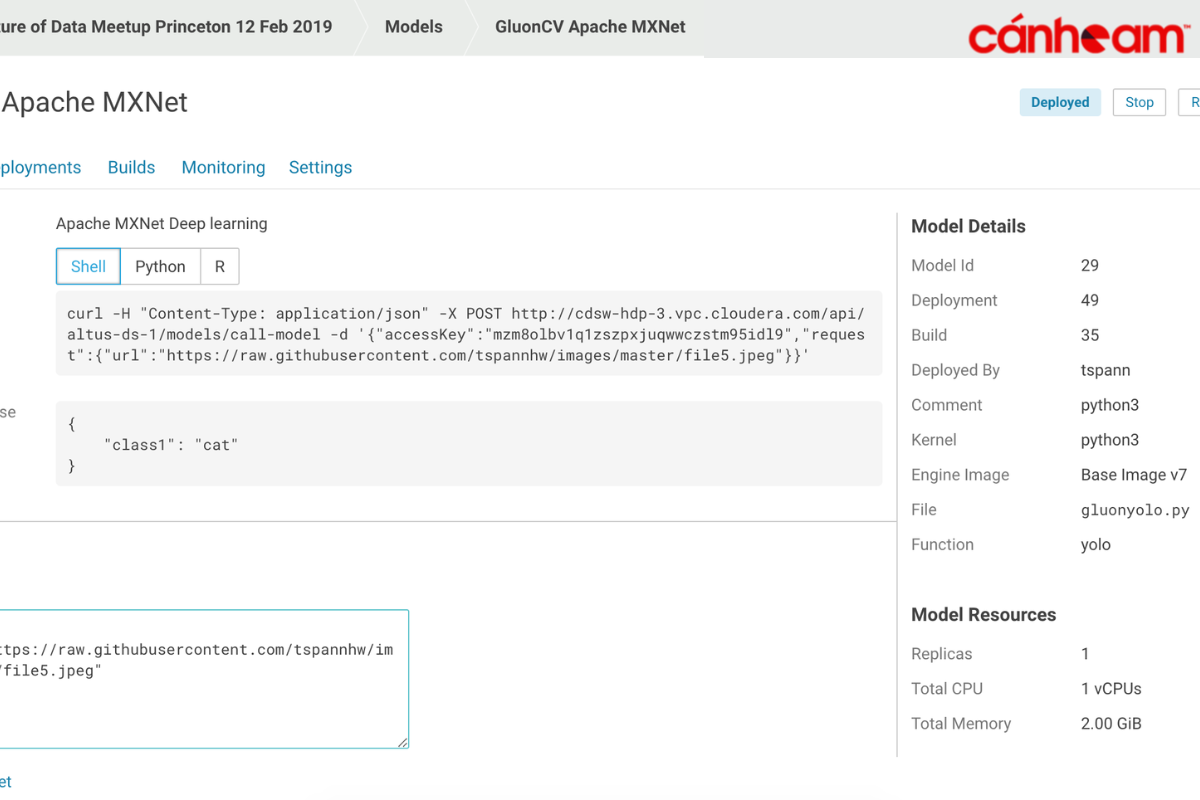Switch to the Builds tab

131,167
